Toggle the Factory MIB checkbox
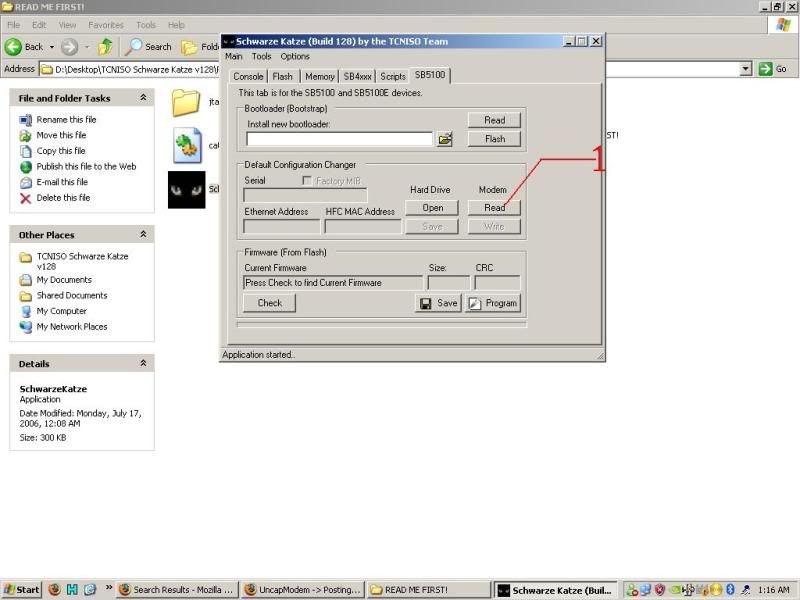Image resolution: width=800 pixels, height=600 pixels. pyautogui.click(x=308, y=181)
